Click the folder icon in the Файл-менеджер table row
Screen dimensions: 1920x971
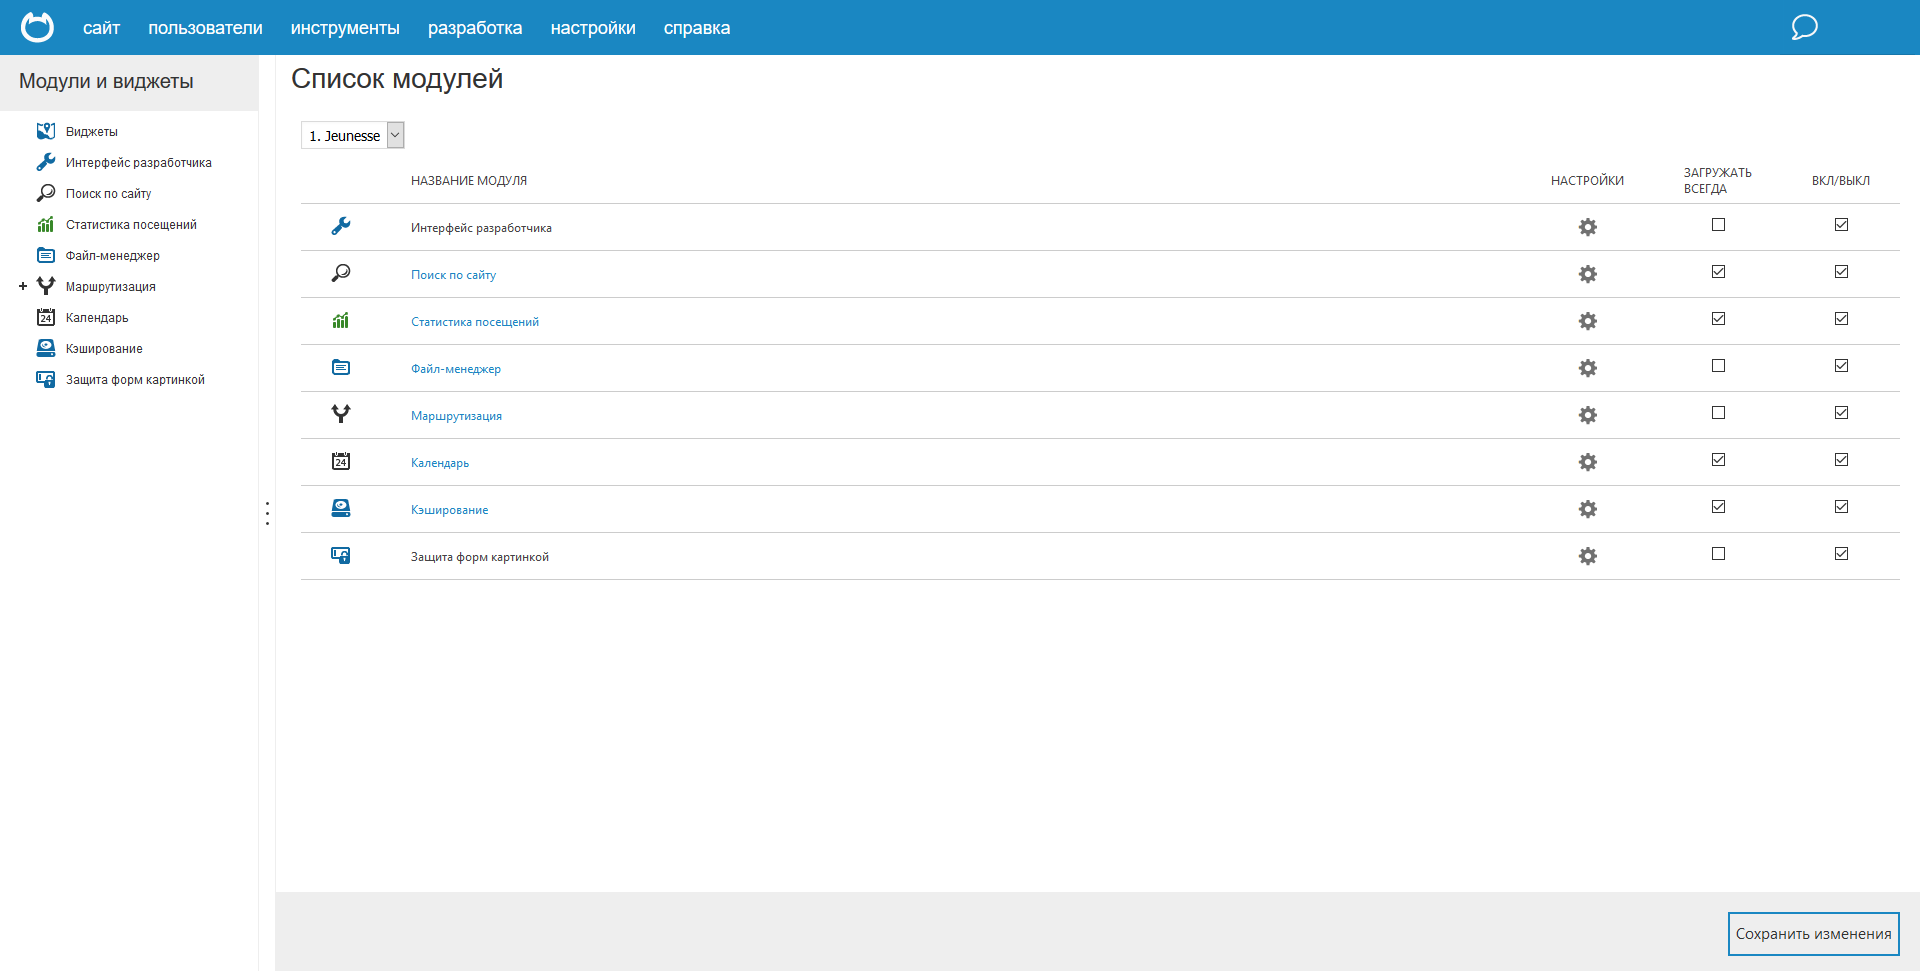(341, 367)
